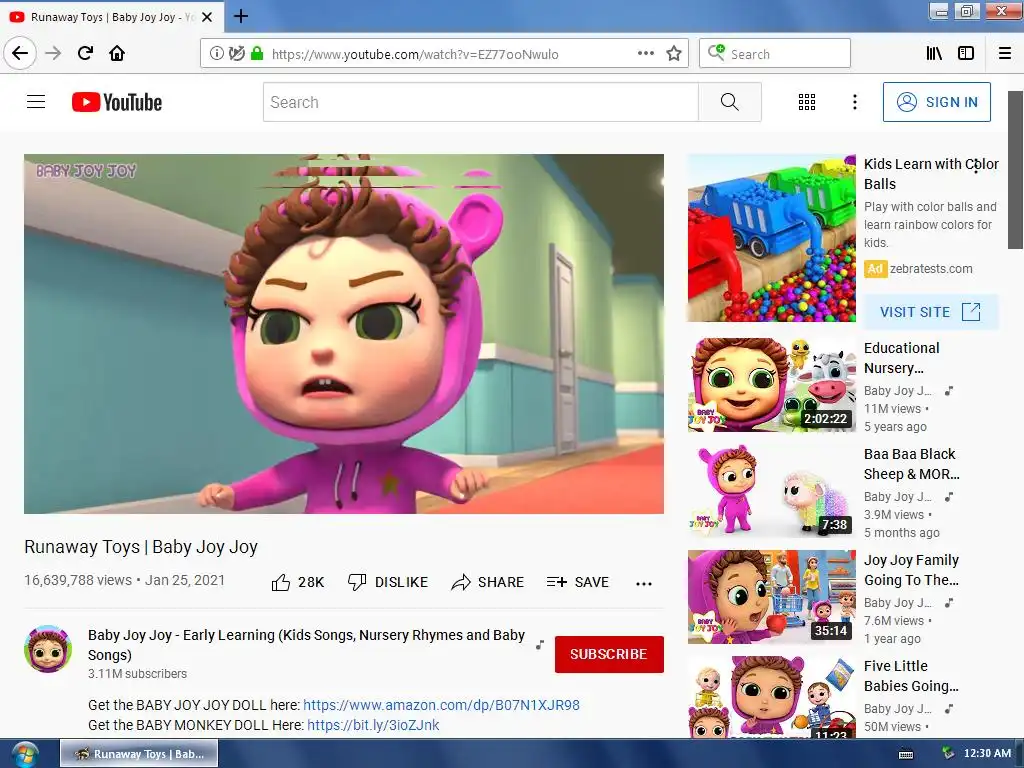The image size is (1024, 768).
Task: Open YouTube settings three-dot menu
Action: (854, 102)
